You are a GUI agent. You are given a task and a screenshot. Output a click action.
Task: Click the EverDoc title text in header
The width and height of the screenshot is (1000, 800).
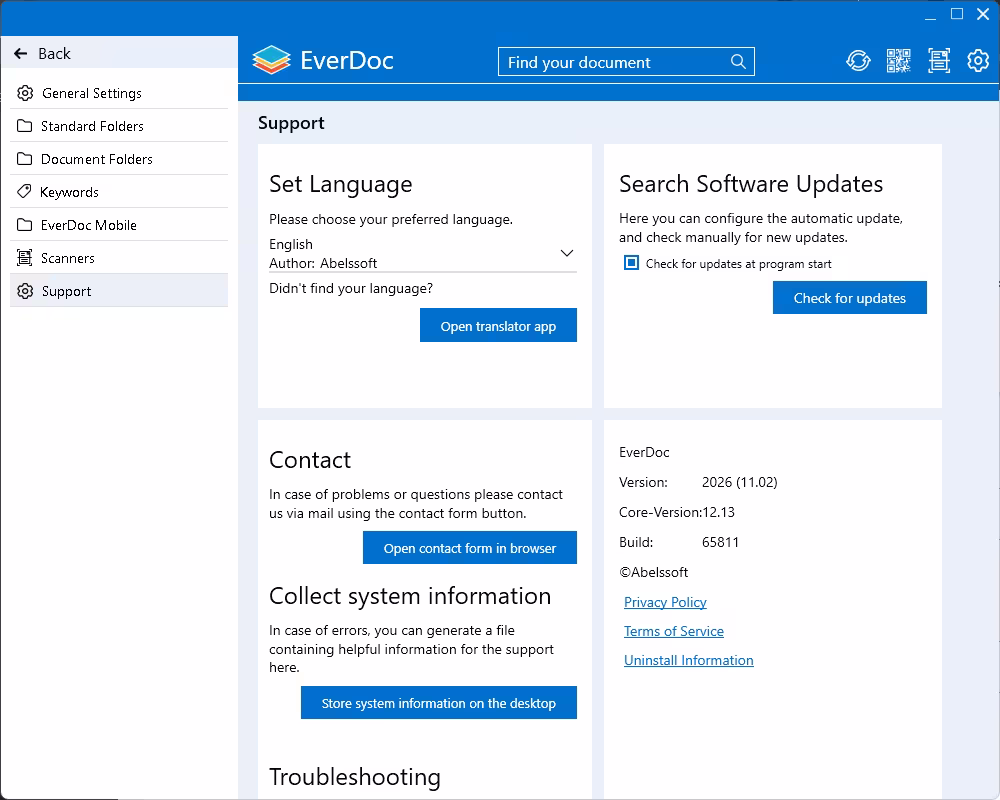347,61
